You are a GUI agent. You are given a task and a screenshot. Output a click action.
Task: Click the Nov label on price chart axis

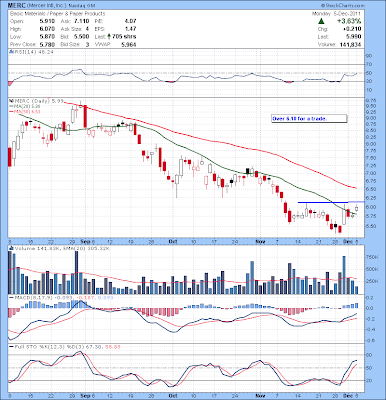click(260, 241)
